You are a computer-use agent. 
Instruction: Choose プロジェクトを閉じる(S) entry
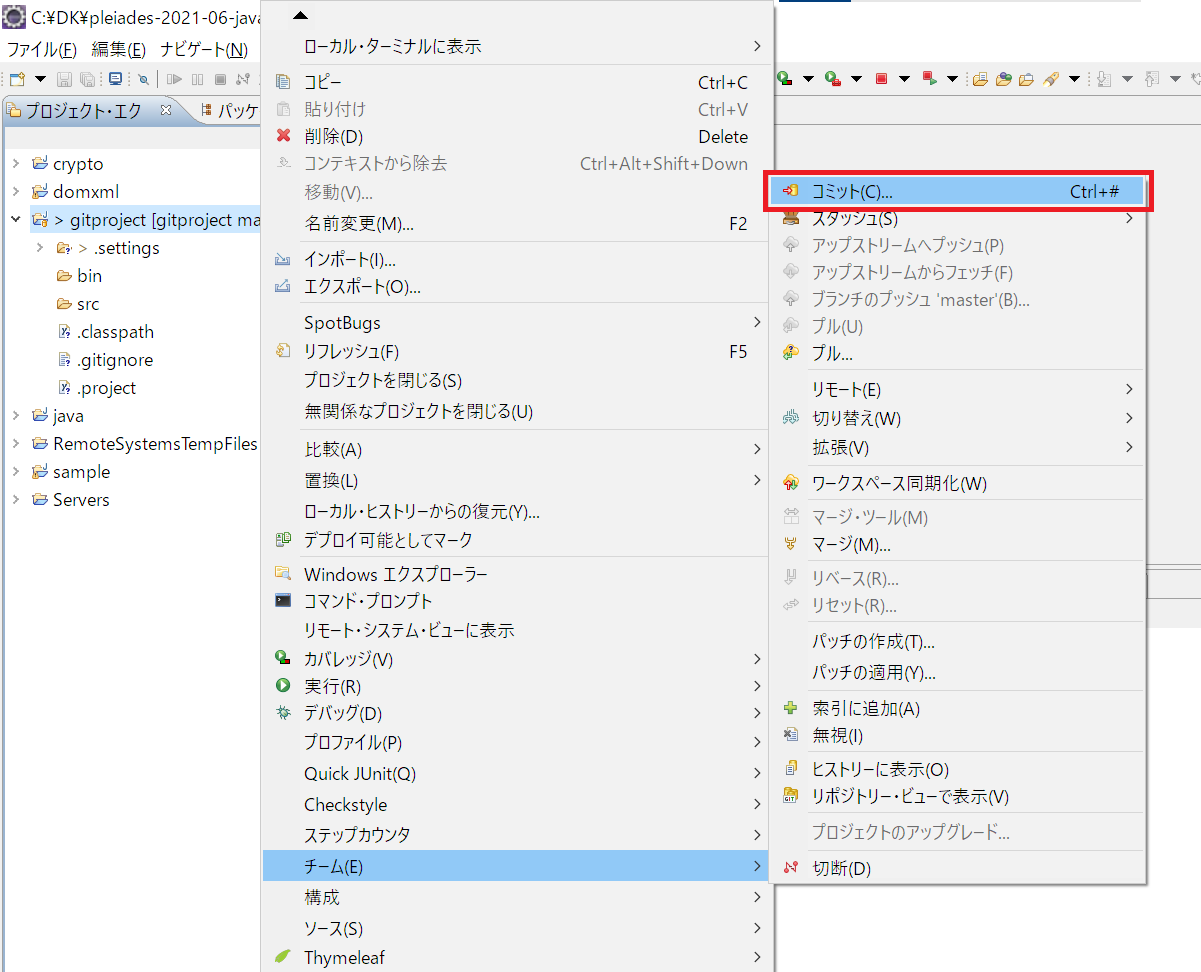[515, 381]
